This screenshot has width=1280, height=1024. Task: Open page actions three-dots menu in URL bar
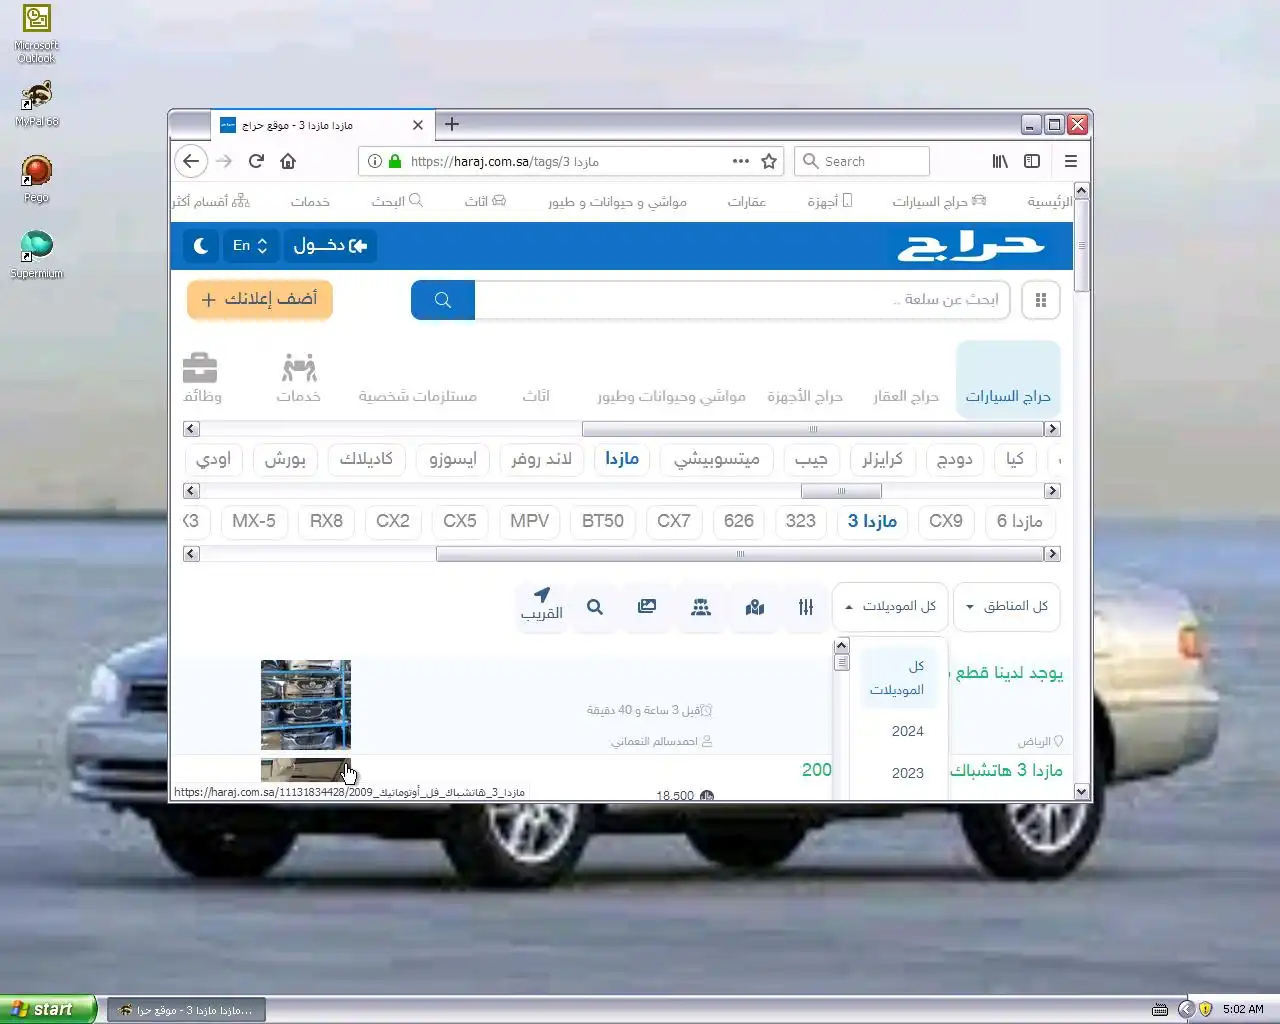[x=740, y=161]
